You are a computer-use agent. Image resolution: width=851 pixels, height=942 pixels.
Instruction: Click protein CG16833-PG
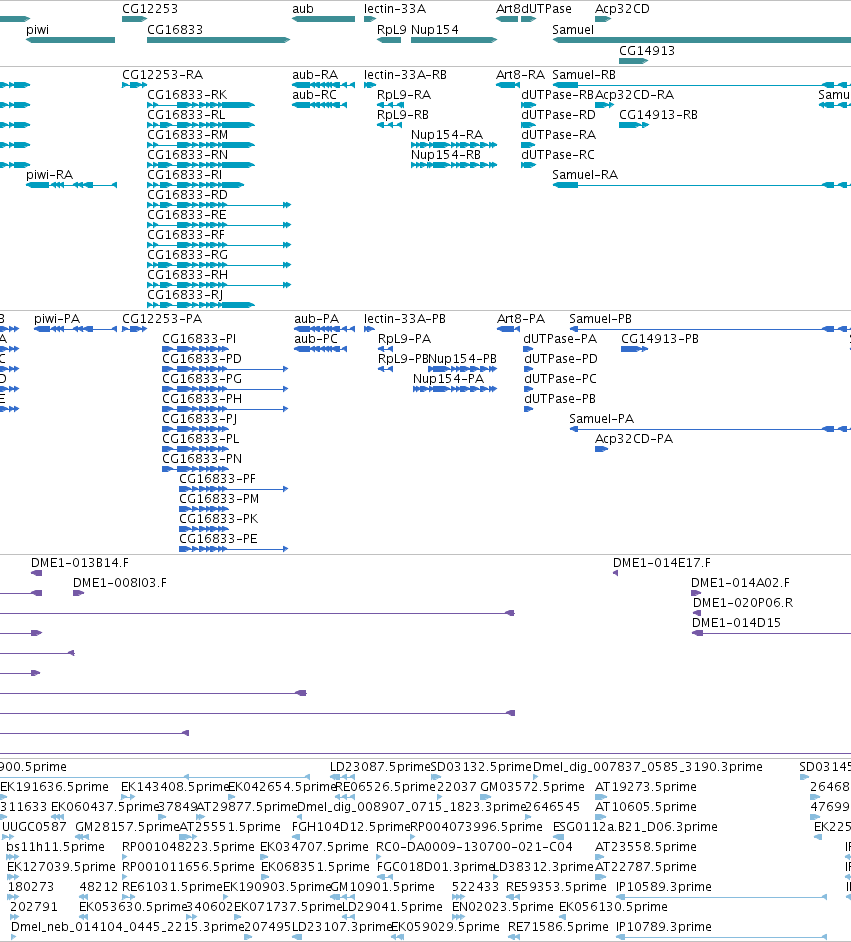(202, 379)
